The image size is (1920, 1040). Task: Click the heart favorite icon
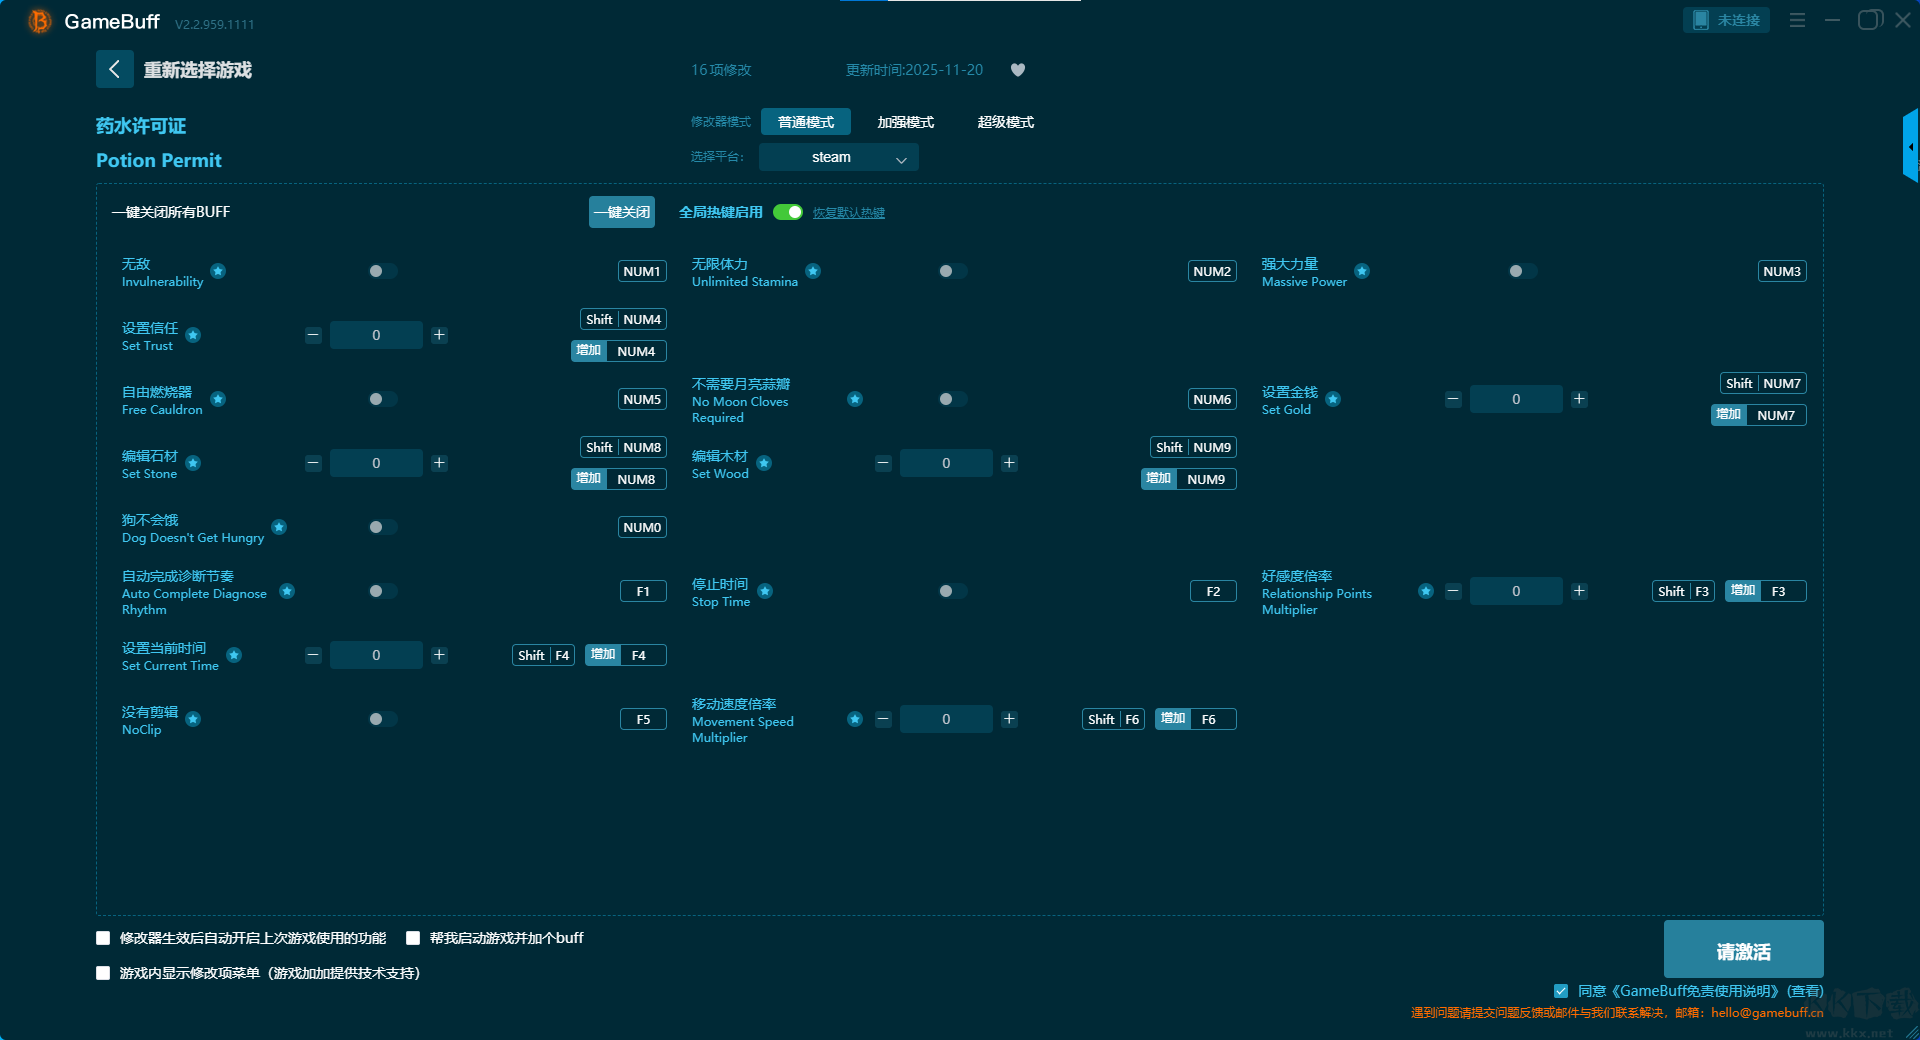[1018, 70]
